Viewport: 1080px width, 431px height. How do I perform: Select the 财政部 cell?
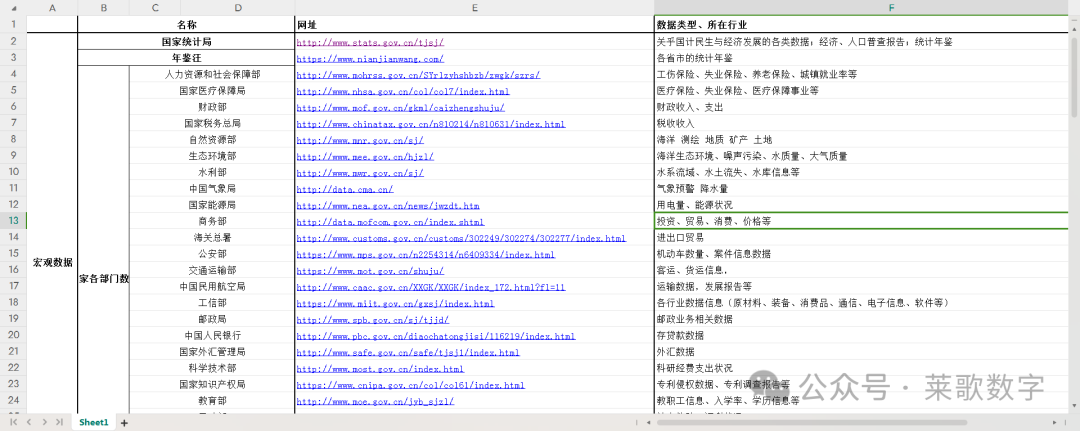(212, 107)
